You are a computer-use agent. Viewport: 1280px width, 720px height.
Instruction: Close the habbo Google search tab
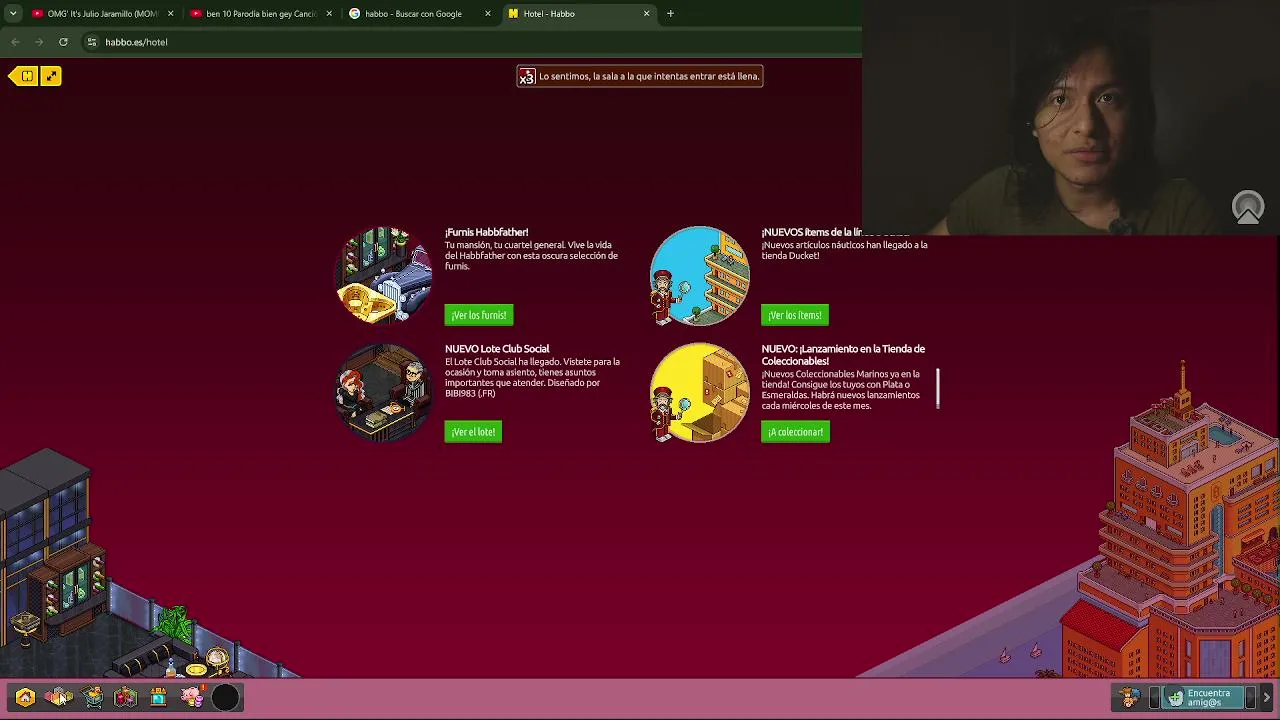pos(488,14)
